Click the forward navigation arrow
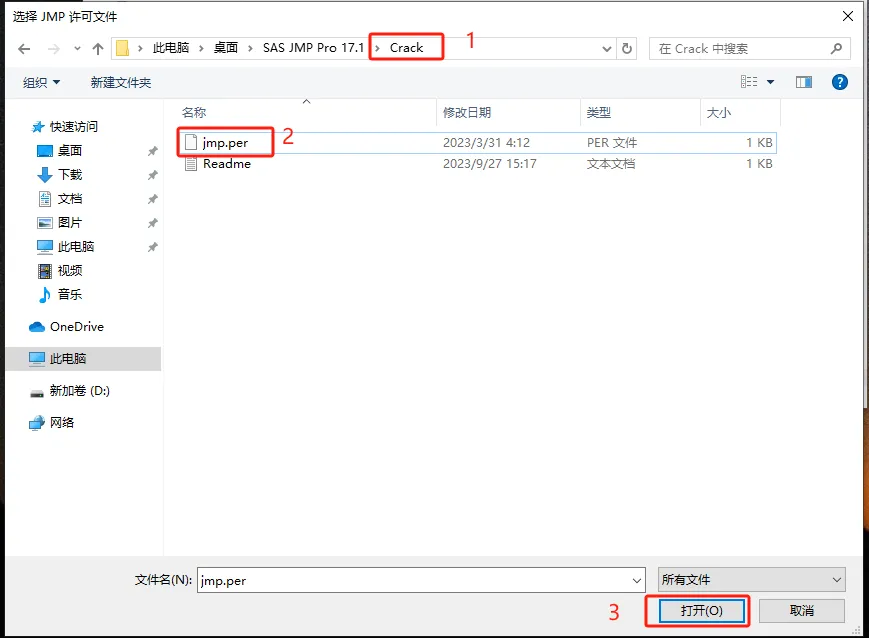 click(x=53, y=49)
